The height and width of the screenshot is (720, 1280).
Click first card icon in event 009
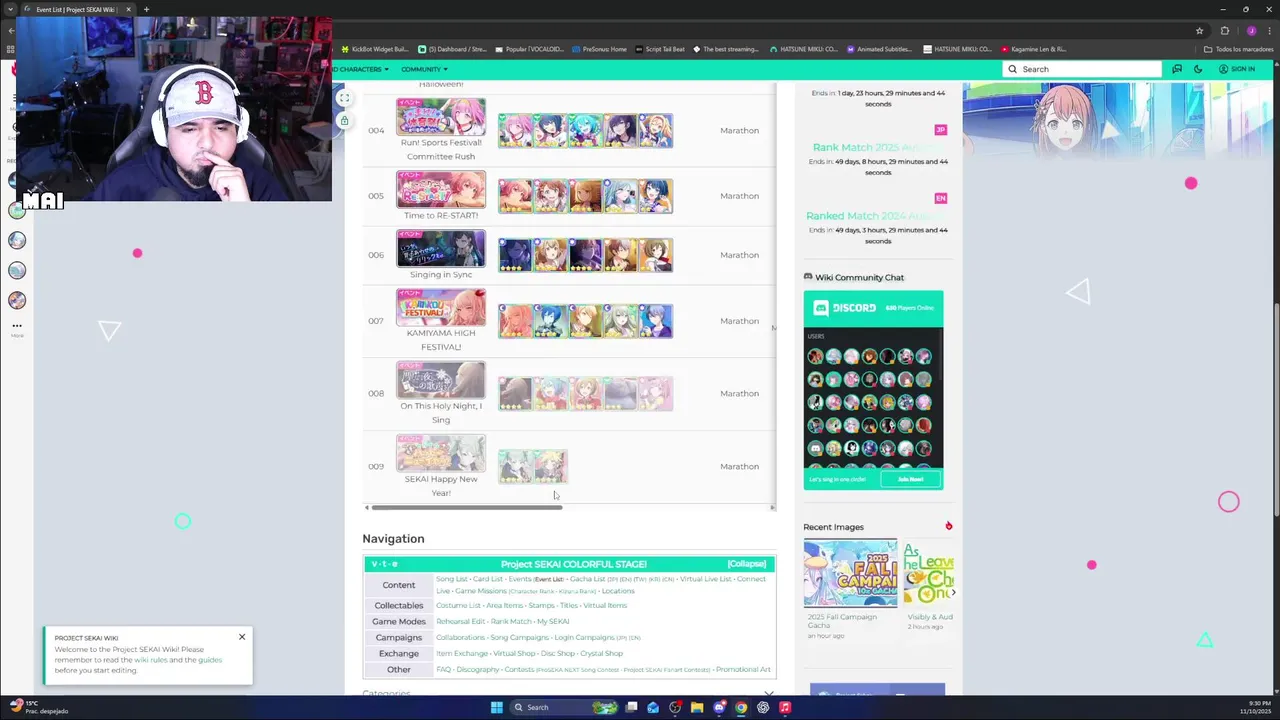pyautogui.click(x=515, y=466)
